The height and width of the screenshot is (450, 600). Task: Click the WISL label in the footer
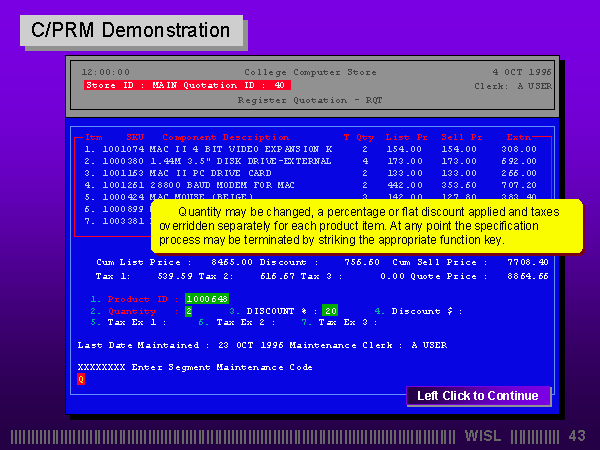pos(486,436)
